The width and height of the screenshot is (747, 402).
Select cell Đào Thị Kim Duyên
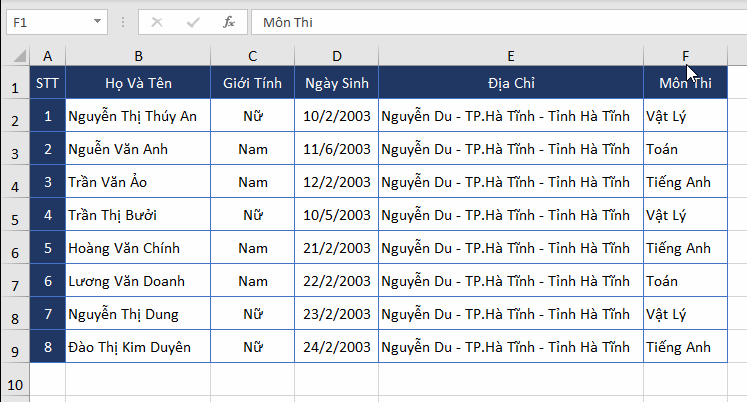click(x=138, y=346)
